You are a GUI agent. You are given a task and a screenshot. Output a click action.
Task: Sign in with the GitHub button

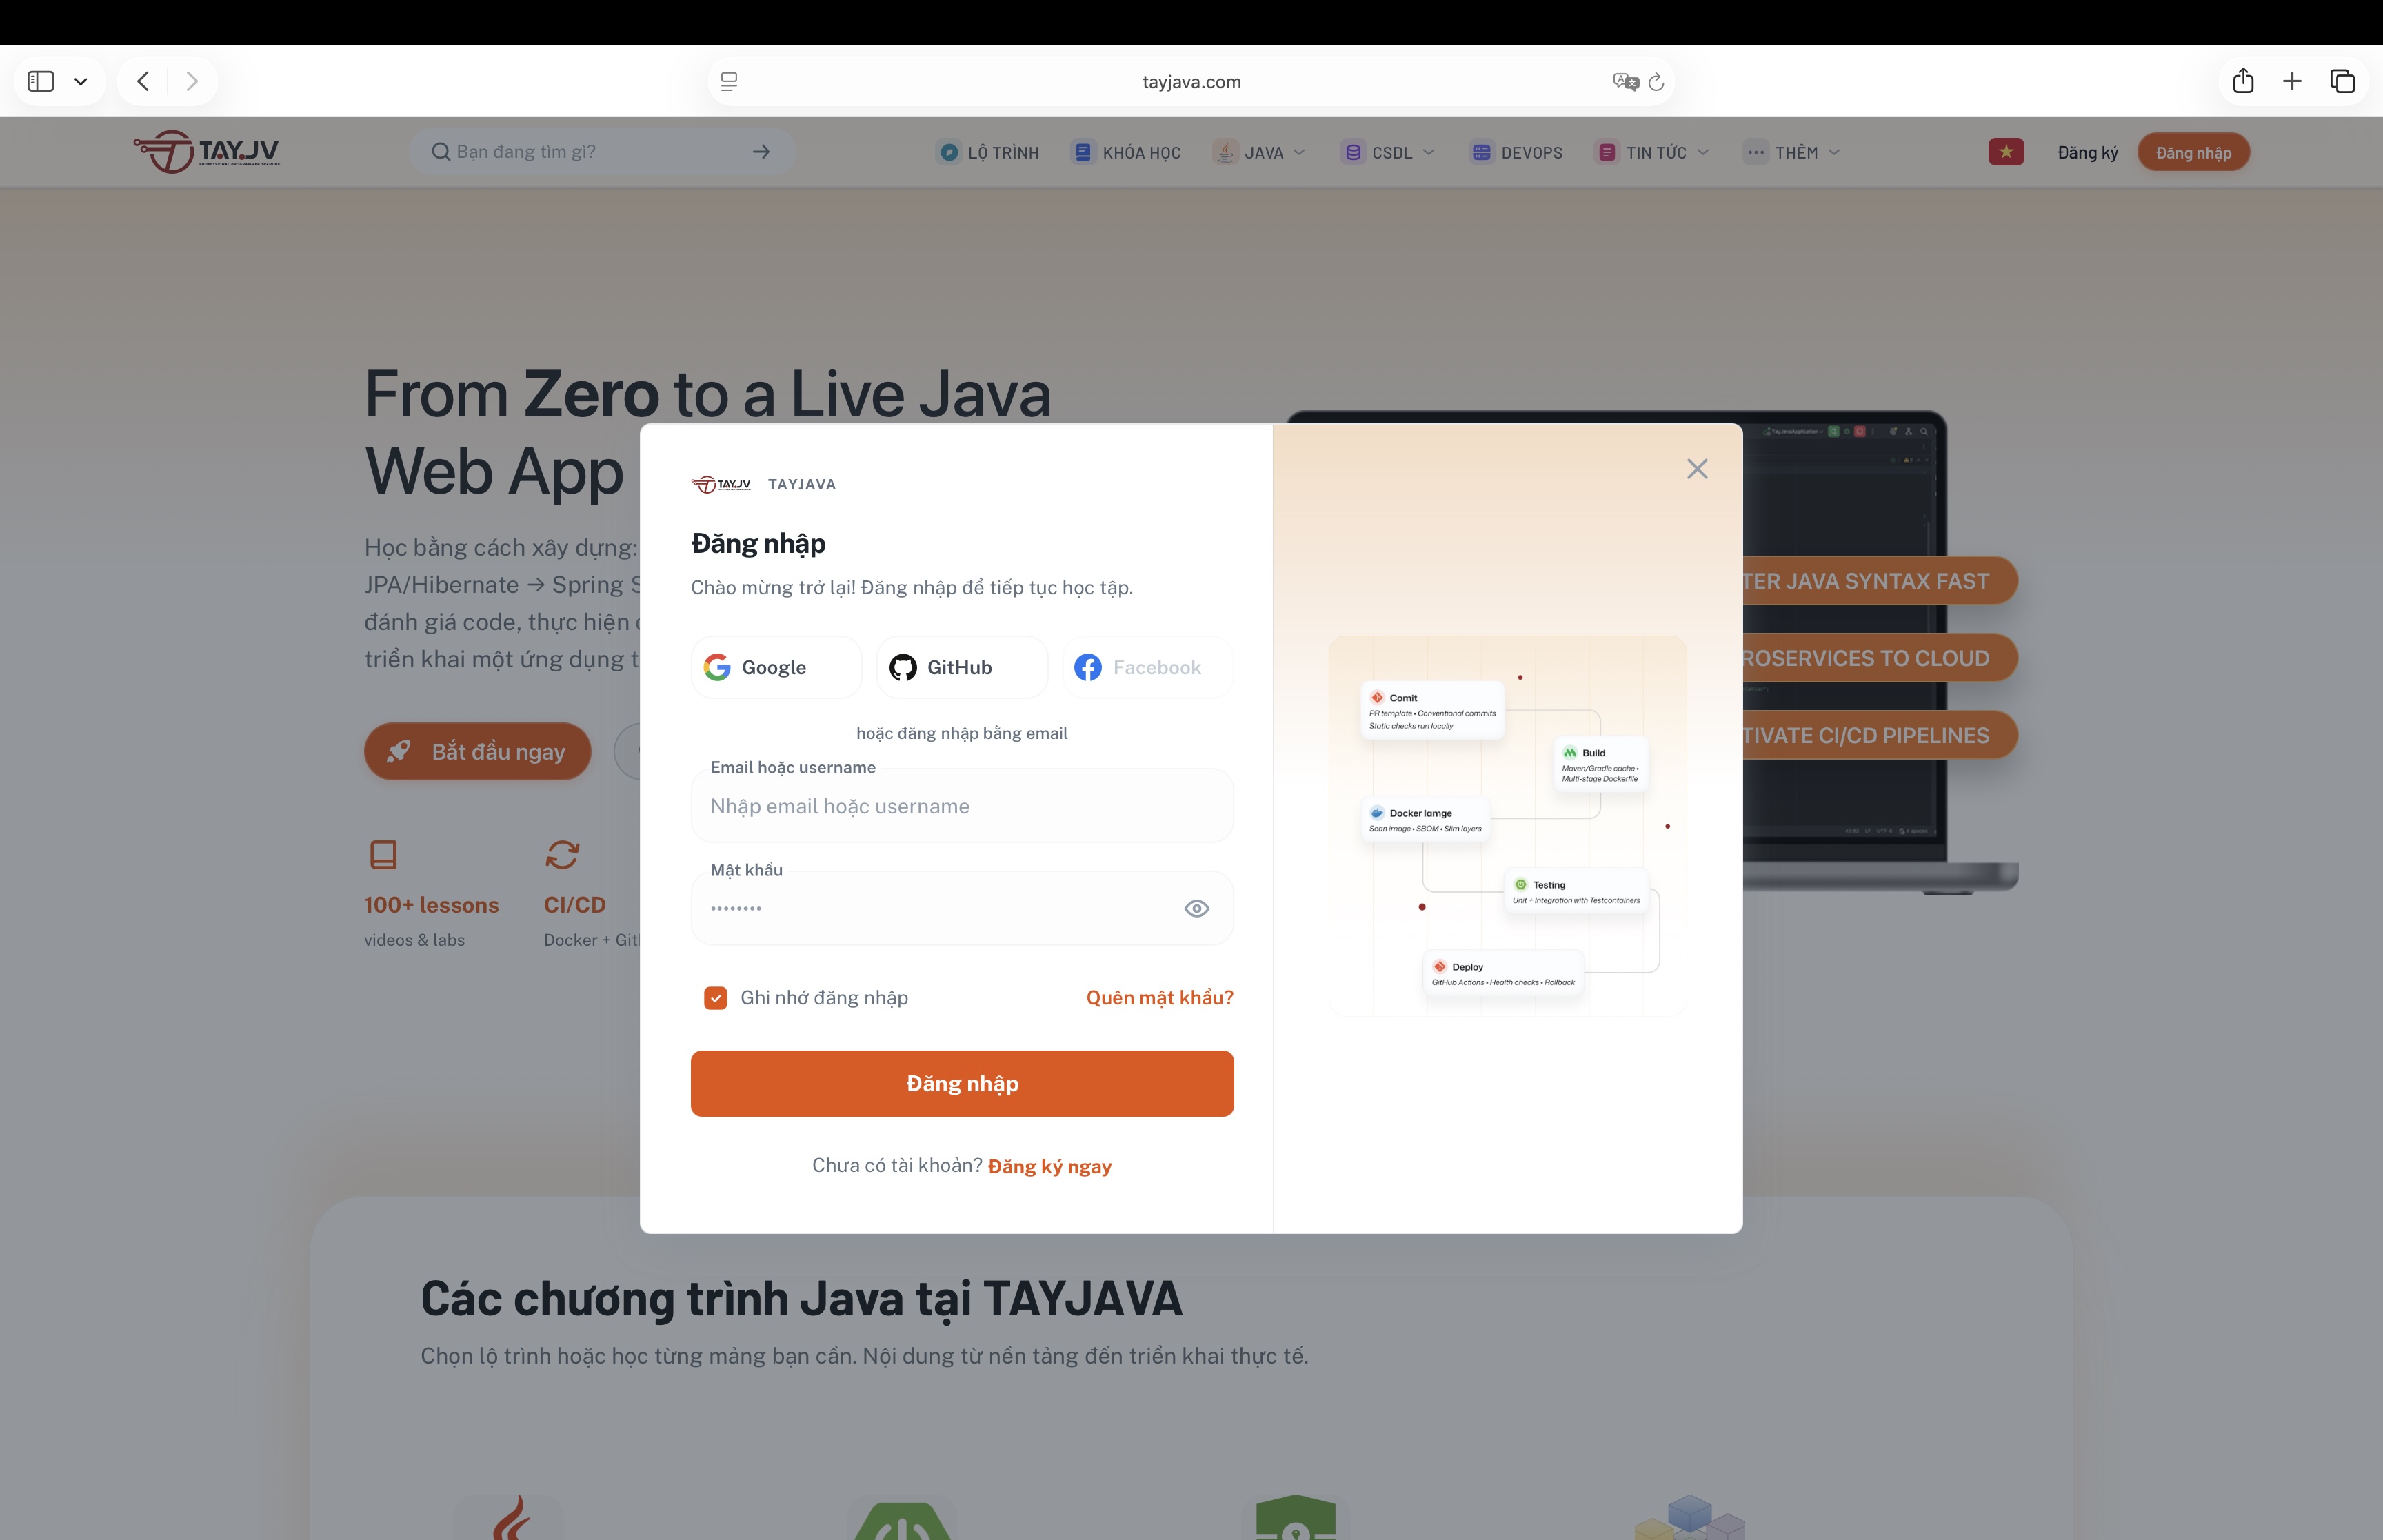point(962,667)
